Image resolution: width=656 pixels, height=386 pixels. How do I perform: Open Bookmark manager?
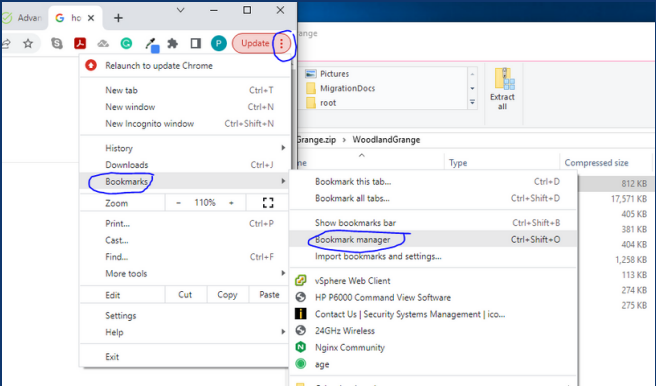point(433,240)
